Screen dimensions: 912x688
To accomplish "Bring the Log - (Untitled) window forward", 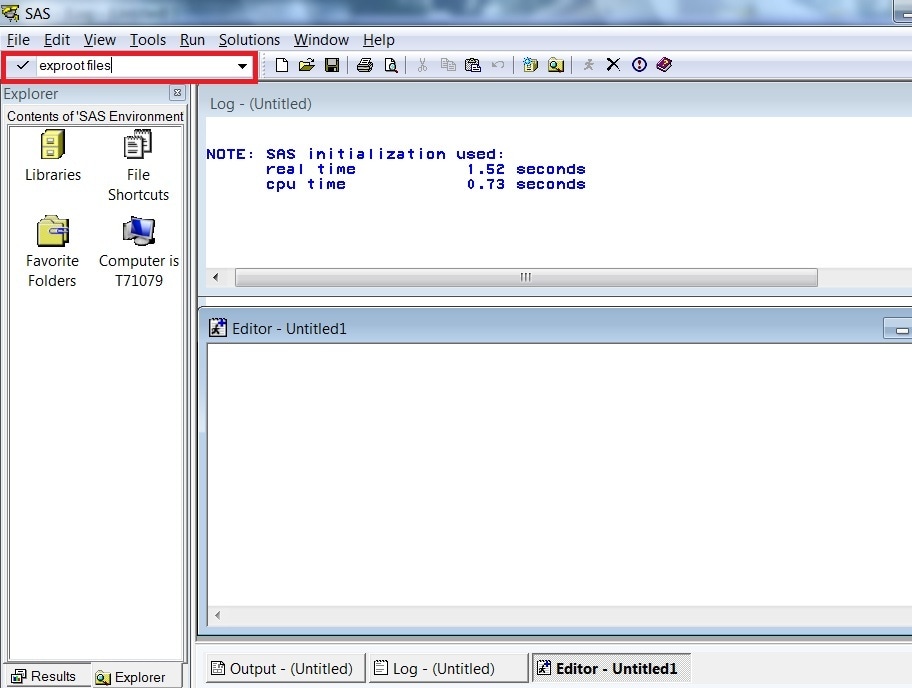I will (x=447, y=668).
